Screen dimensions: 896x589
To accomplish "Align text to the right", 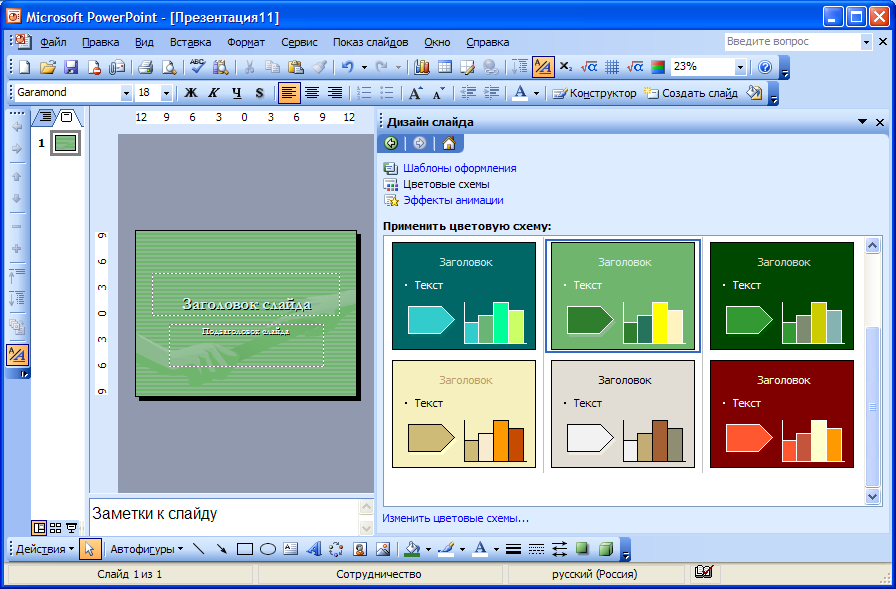I will point(335,93).
